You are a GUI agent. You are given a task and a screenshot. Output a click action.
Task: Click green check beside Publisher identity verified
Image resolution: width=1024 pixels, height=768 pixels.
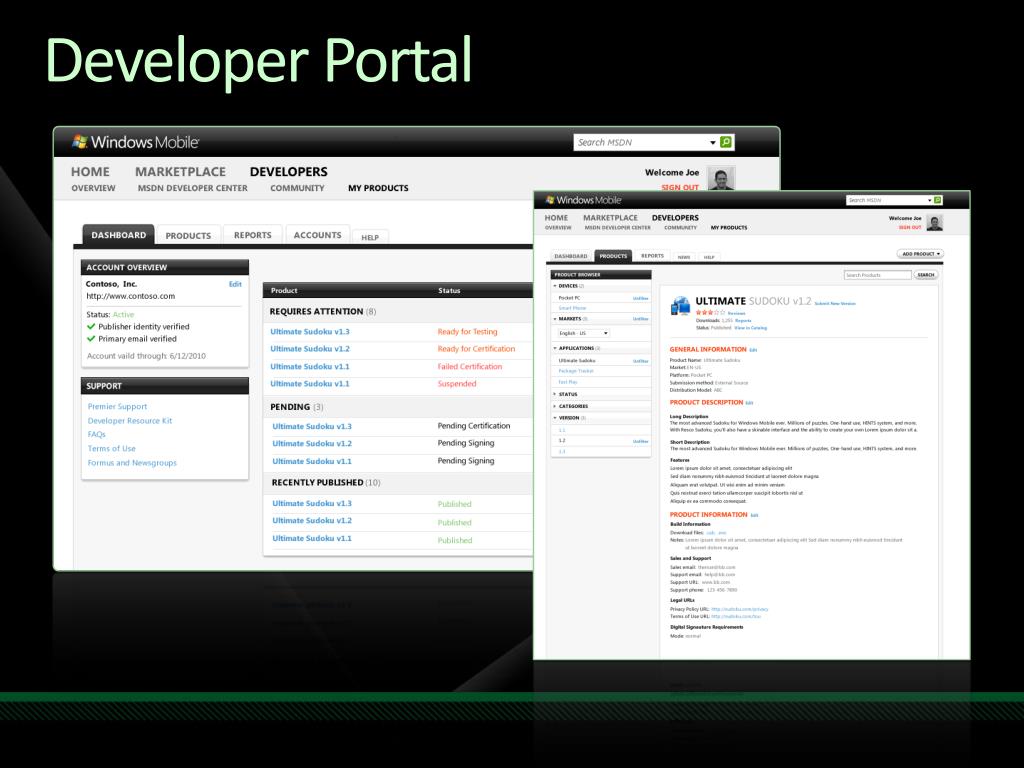coord(91,326)
